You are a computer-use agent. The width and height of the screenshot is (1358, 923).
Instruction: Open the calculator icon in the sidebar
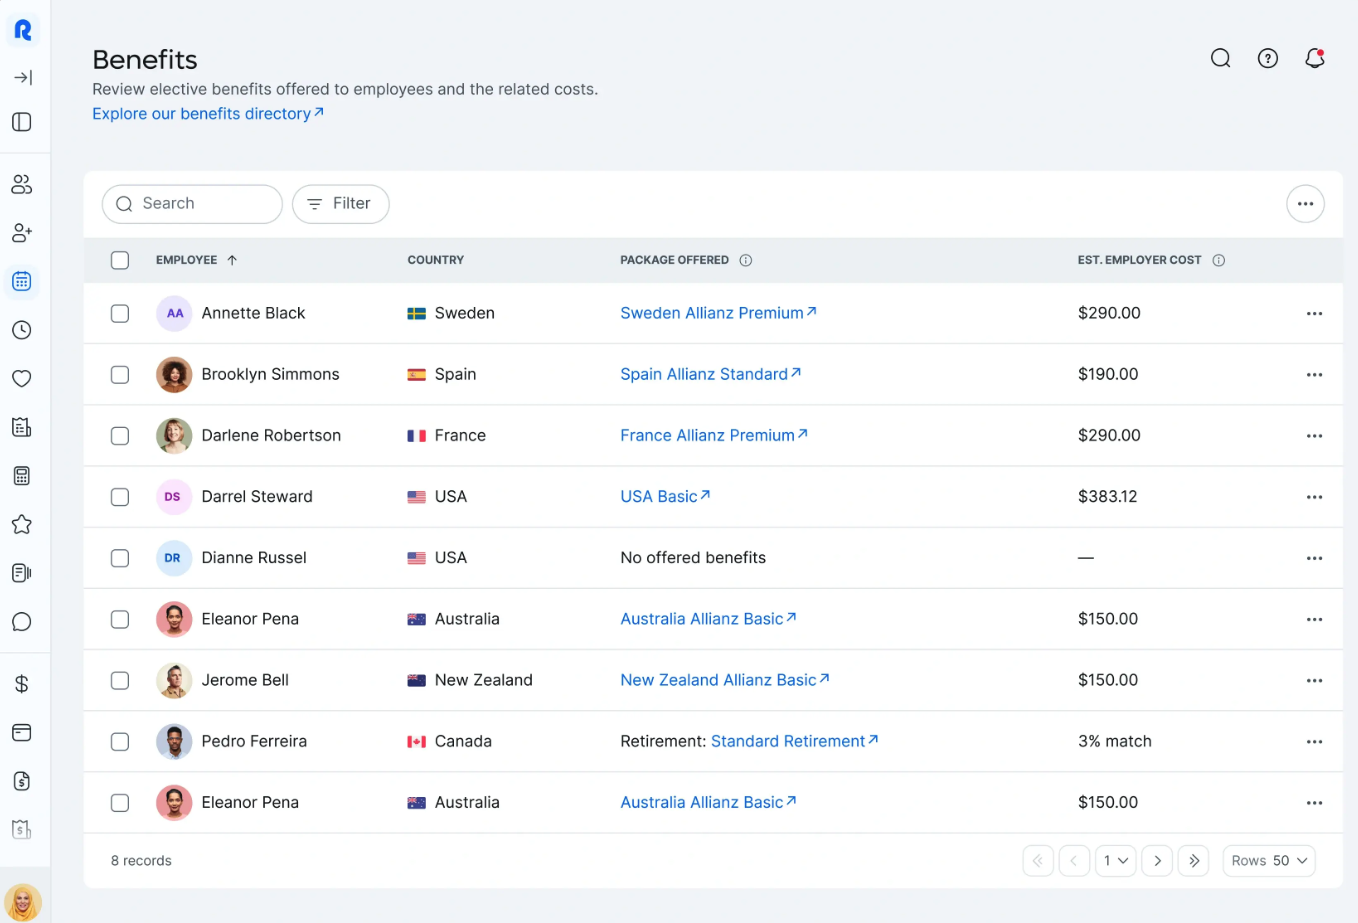click(x=22, y=475)
